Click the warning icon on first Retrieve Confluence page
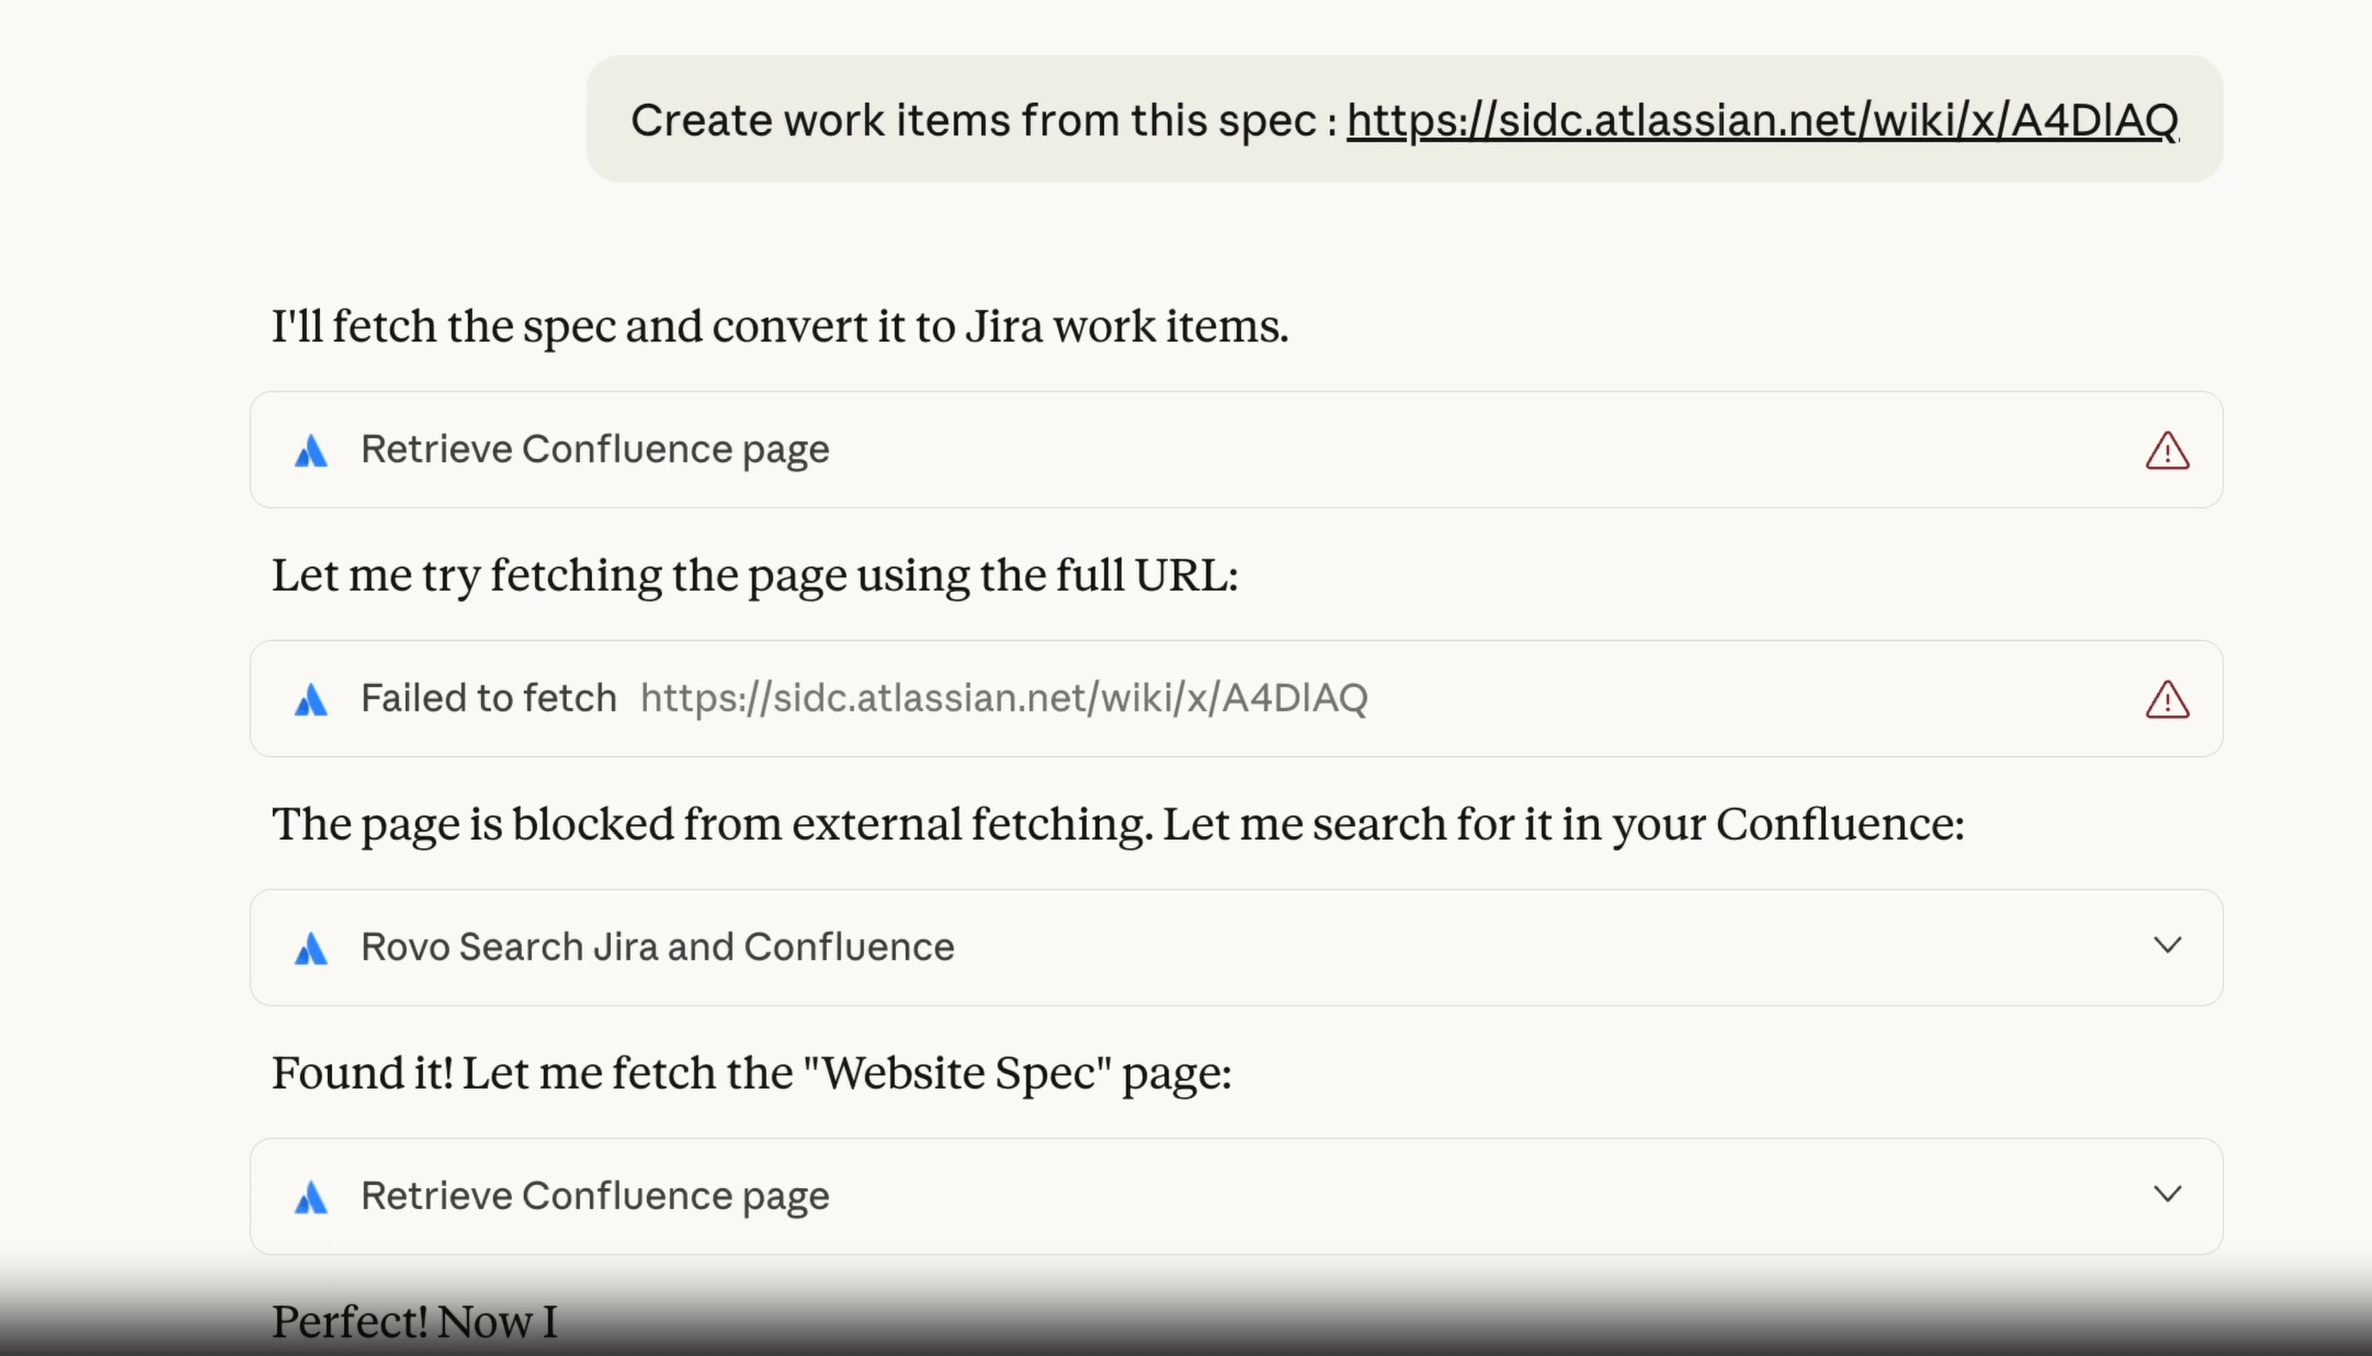This screenshot has width=2372, height=1356. 2167,450
